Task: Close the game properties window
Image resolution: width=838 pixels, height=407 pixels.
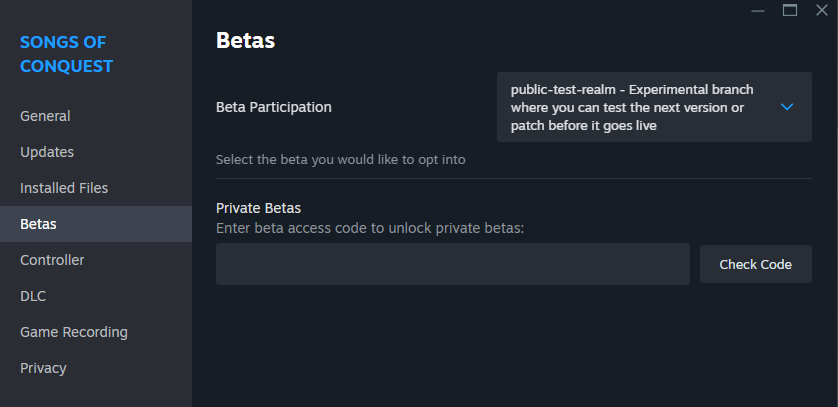Action: pos(821,10)
